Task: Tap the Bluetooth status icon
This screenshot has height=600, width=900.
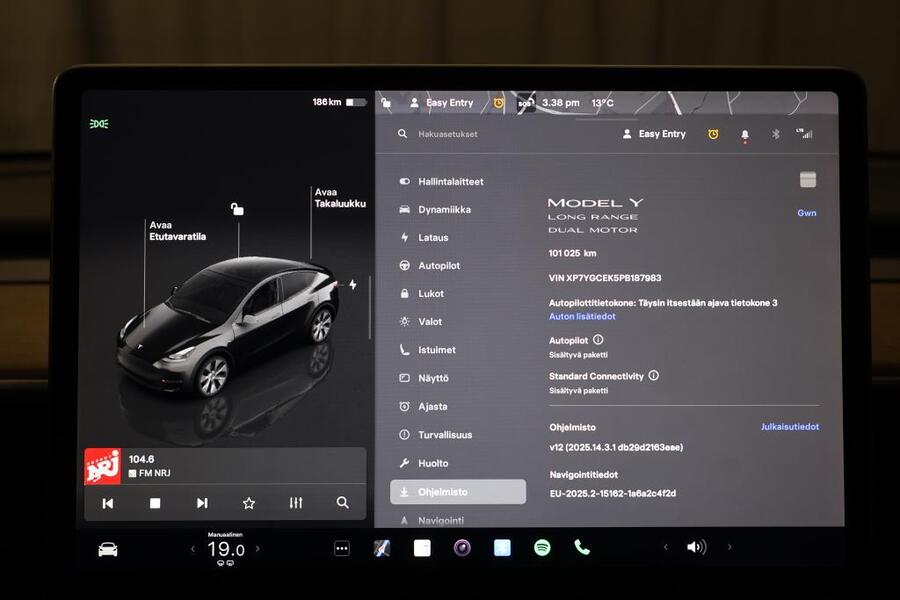Action: 776,133
